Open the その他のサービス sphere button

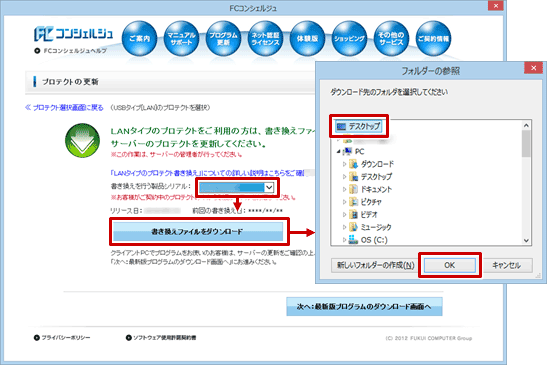pos(391,38)
